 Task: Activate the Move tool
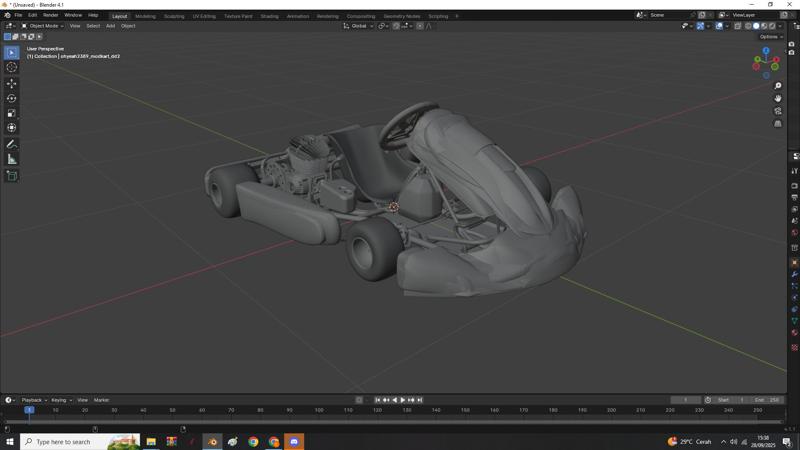(x=12, y=83)
